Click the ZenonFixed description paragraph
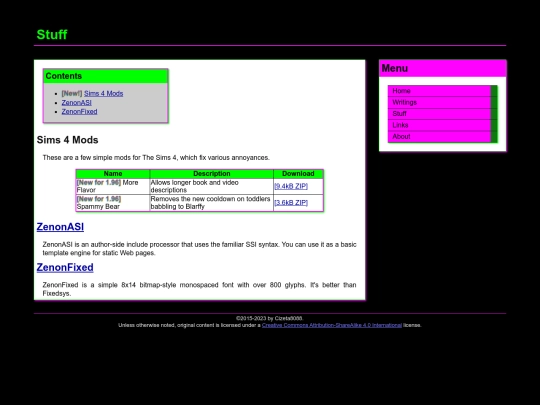 tap(199, 289)
